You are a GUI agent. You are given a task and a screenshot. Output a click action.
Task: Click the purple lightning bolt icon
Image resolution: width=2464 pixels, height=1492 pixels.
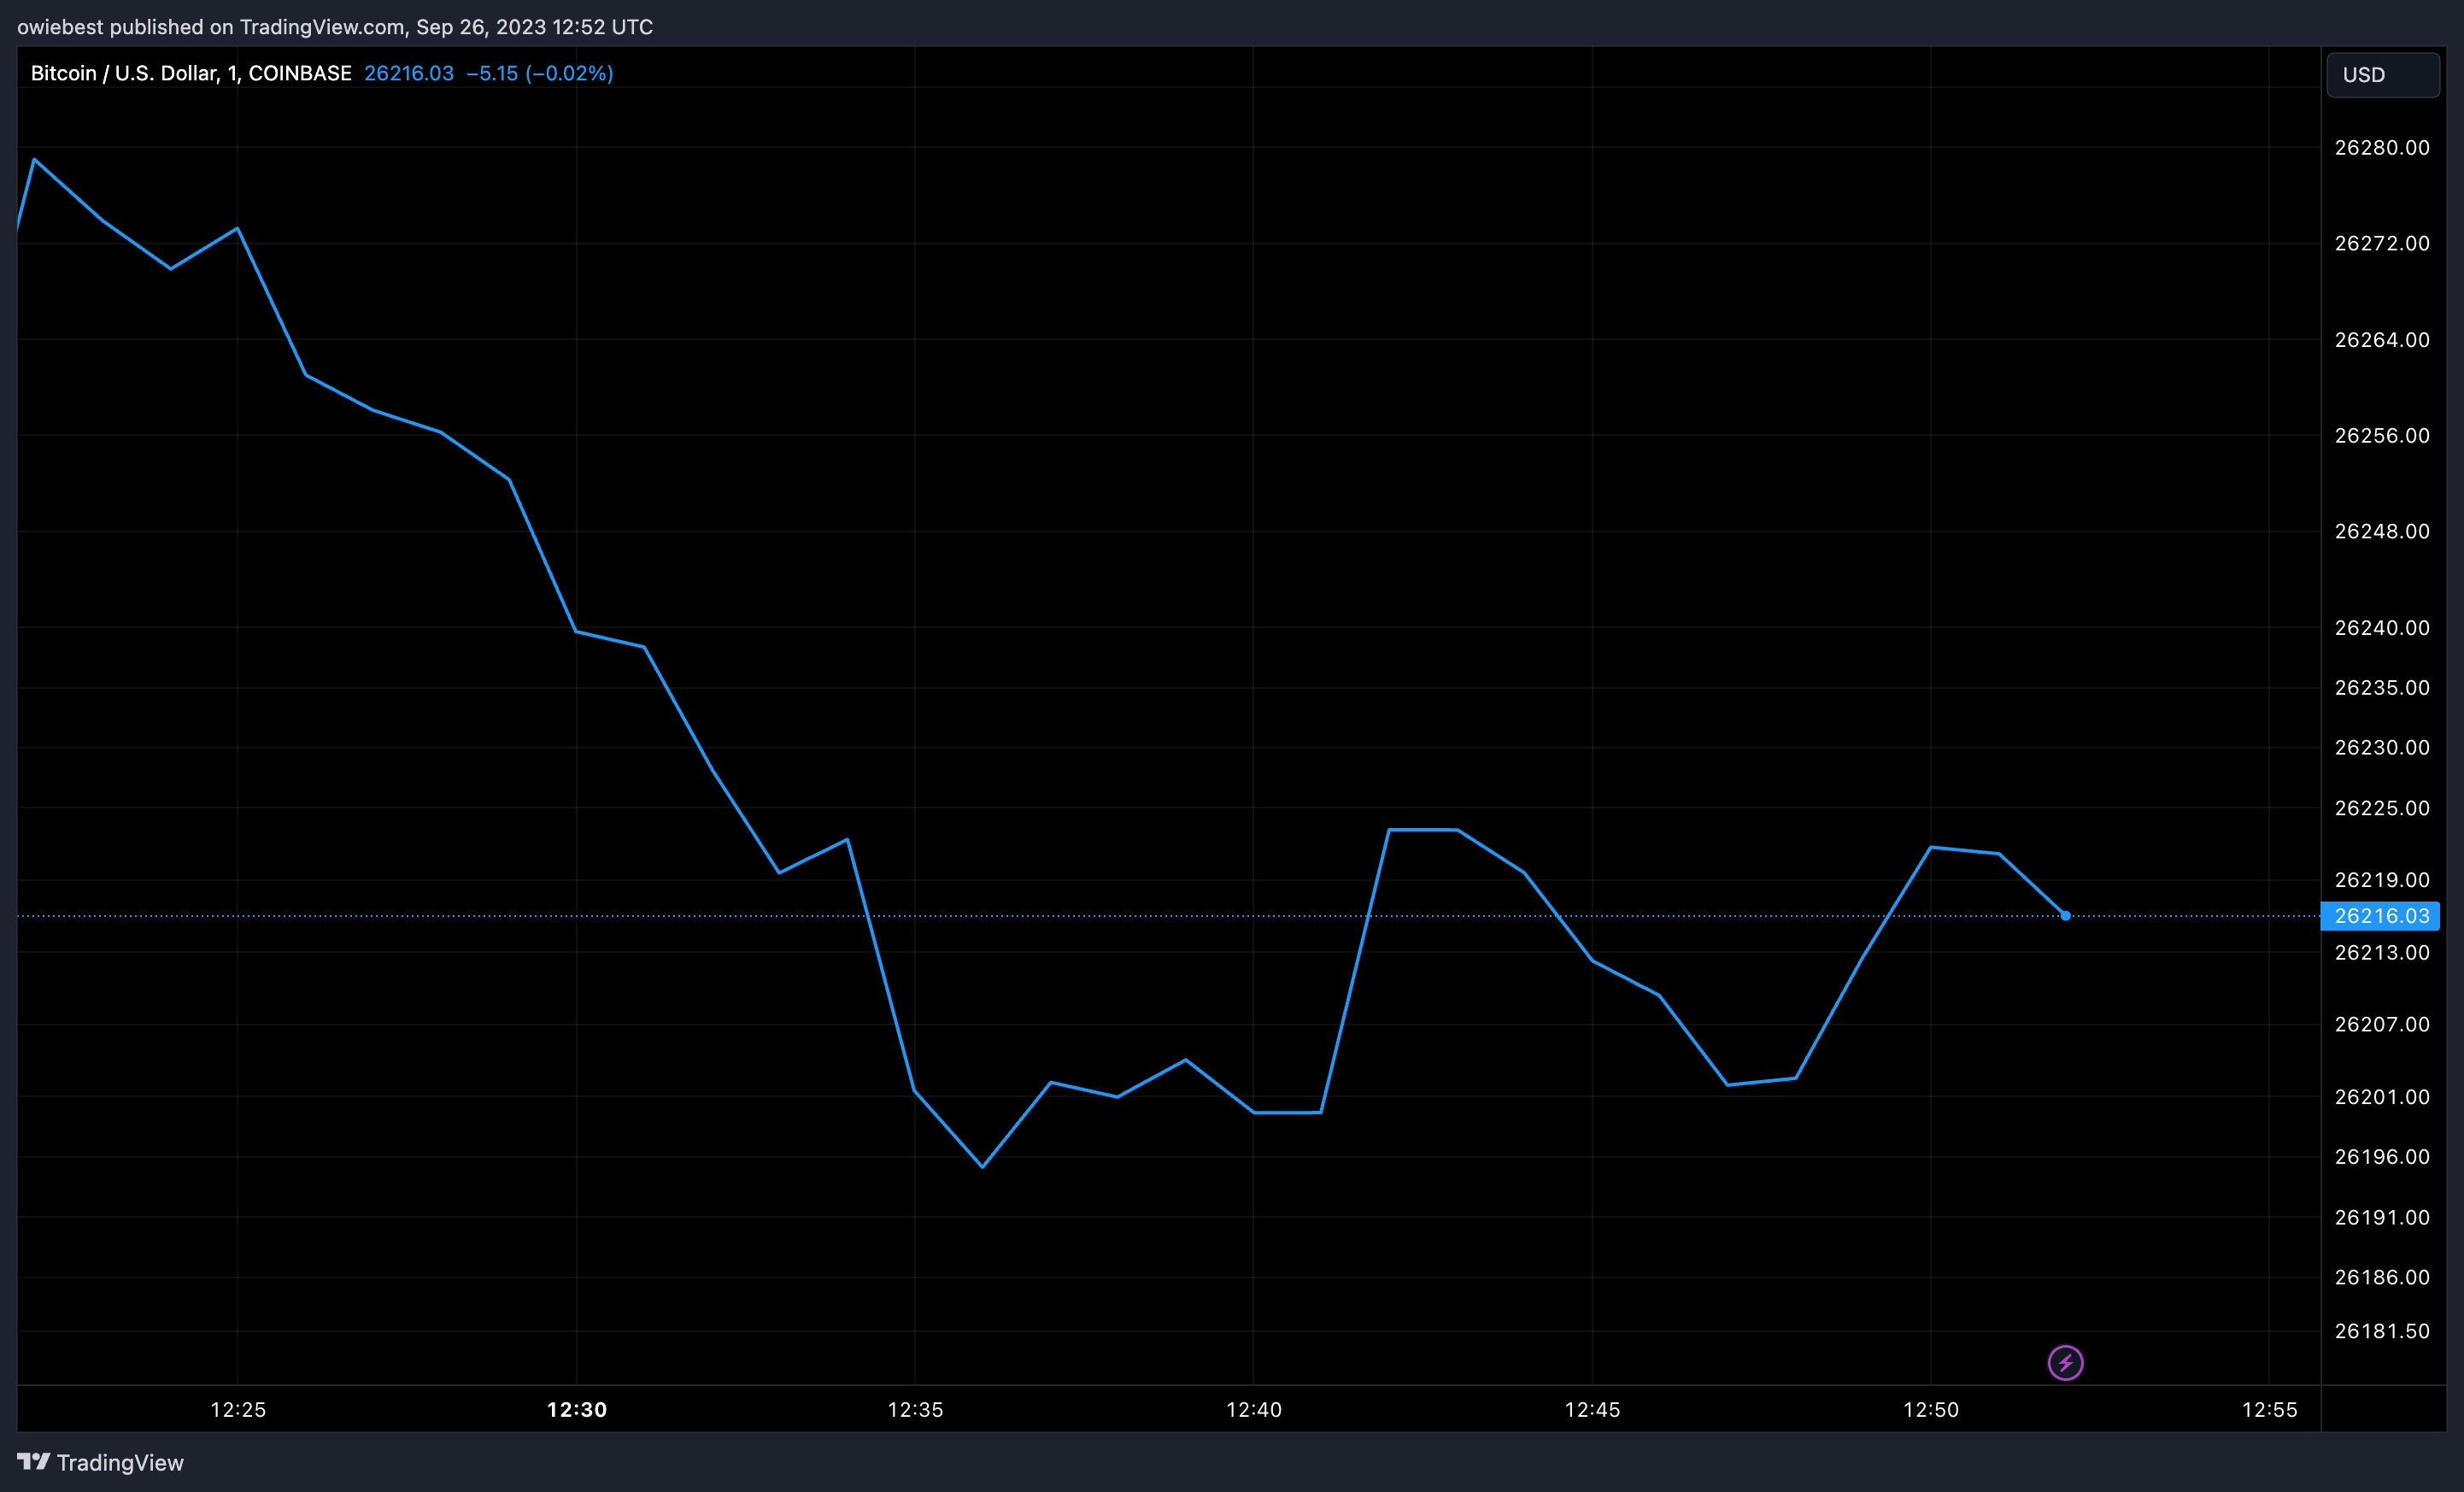(2065, 1362)
